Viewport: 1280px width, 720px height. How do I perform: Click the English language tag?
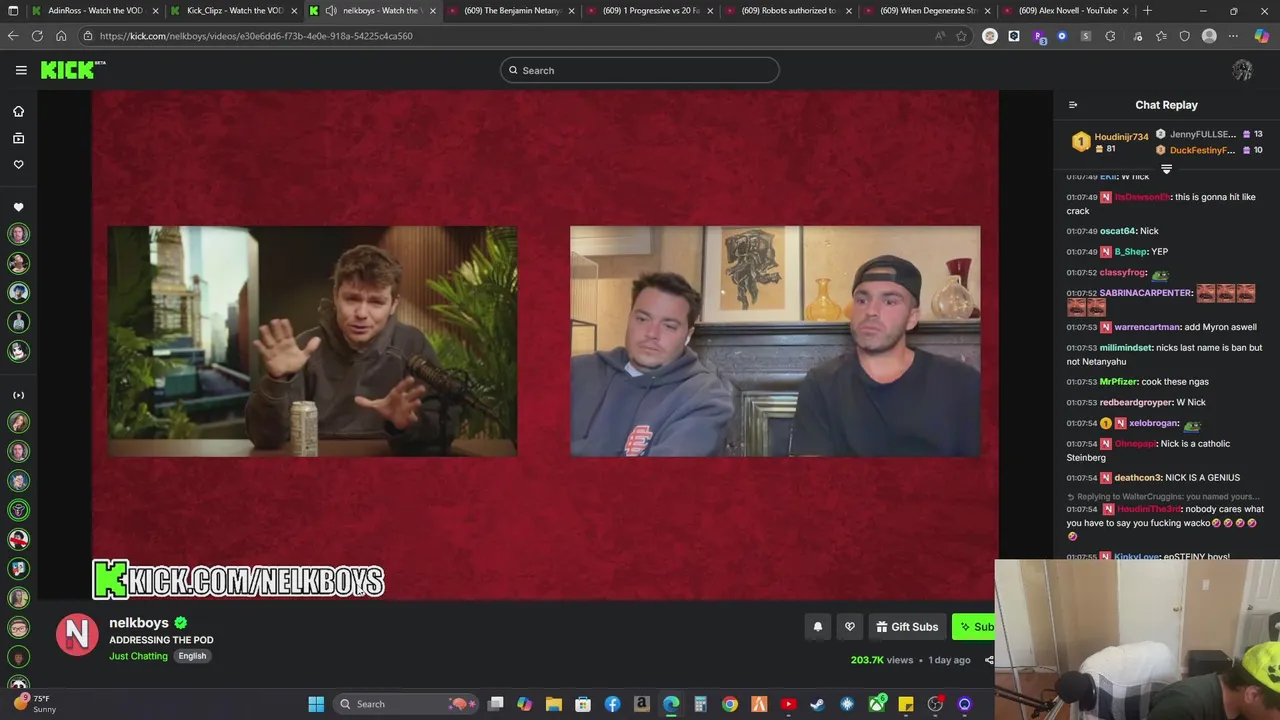tap(192, 656)
